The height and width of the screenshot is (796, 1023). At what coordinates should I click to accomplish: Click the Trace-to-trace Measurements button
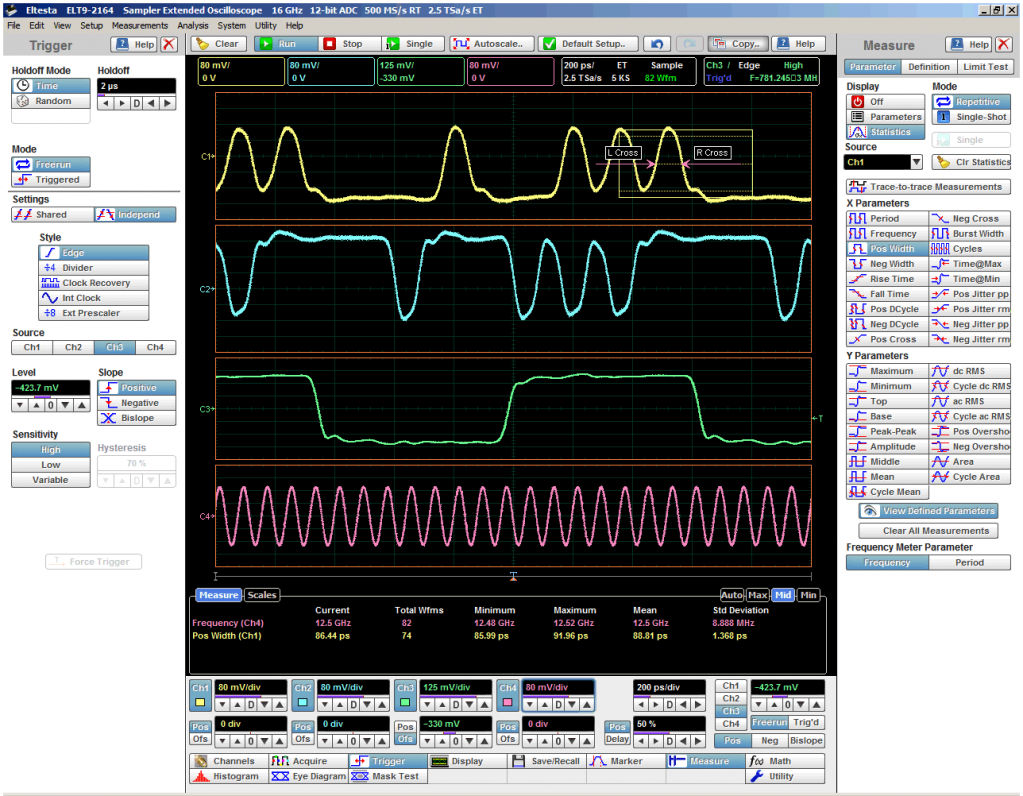(927, 187)
